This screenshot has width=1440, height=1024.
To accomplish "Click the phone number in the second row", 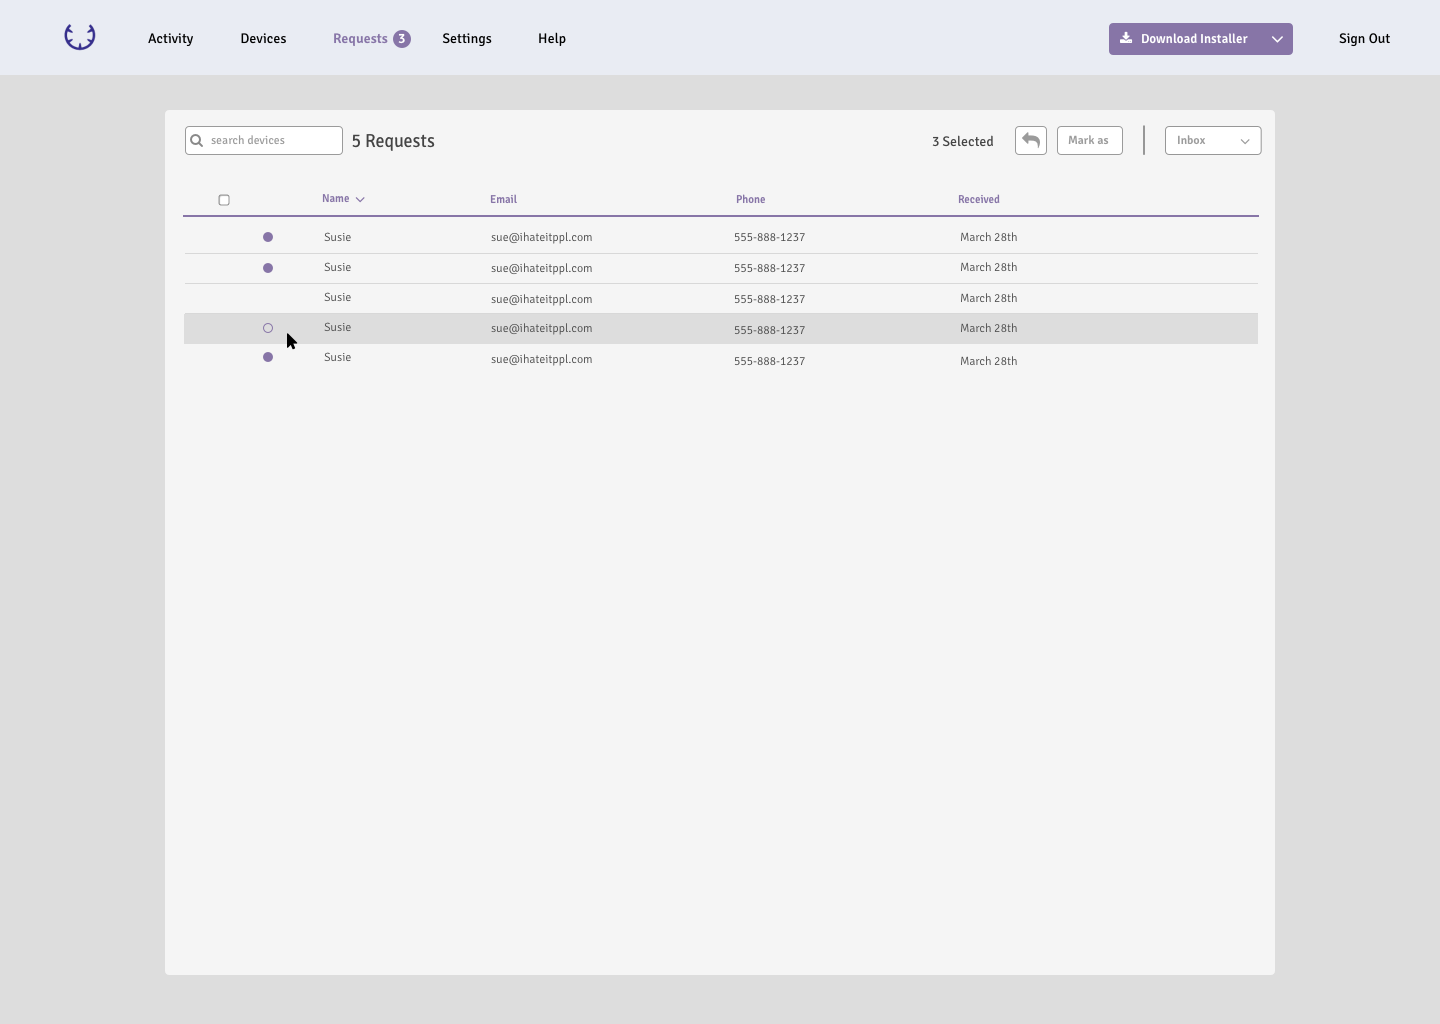I will tap(769, 268).
